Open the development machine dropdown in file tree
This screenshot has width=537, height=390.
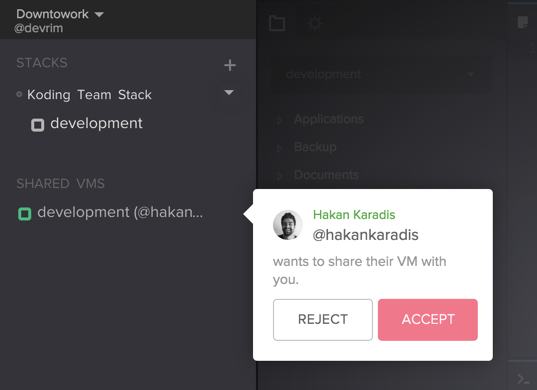tap(381, 74)
